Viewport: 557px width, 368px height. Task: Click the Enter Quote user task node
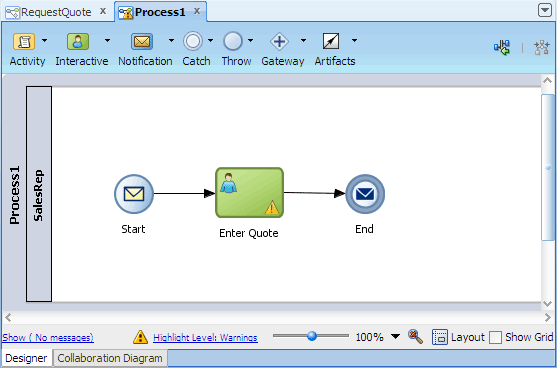249,193
